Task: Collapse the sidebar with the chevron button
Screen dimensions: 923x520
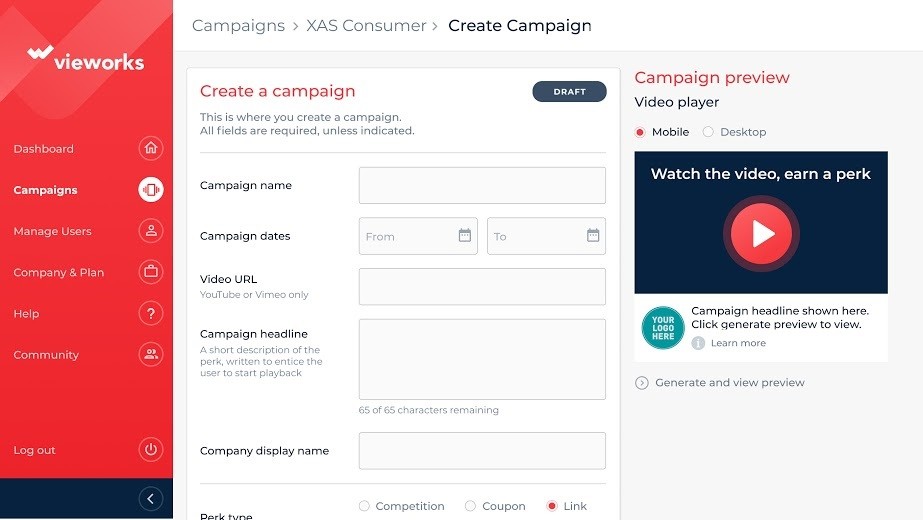Action: [x=151, y=499]
